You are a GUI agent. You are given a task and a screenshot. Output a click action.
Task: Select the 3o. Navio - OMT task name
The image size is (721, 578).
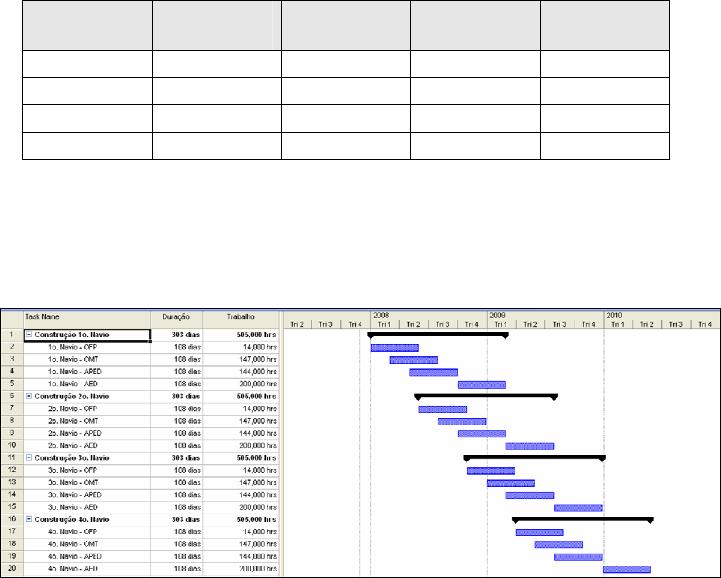tap(71, 482)
